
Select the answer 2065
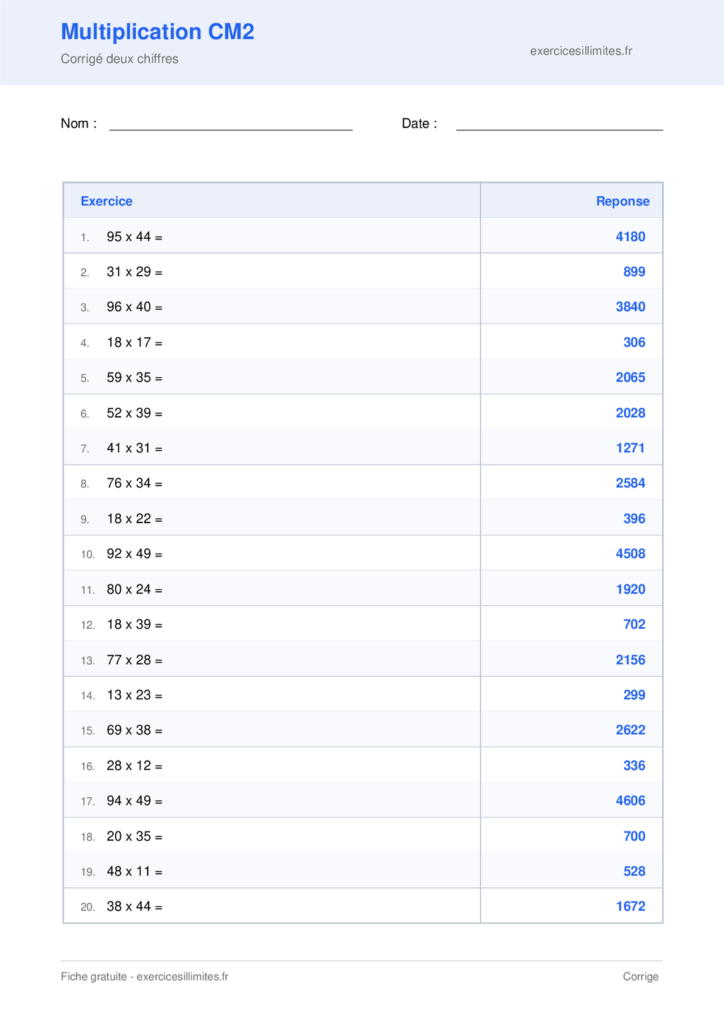(631, 377)
